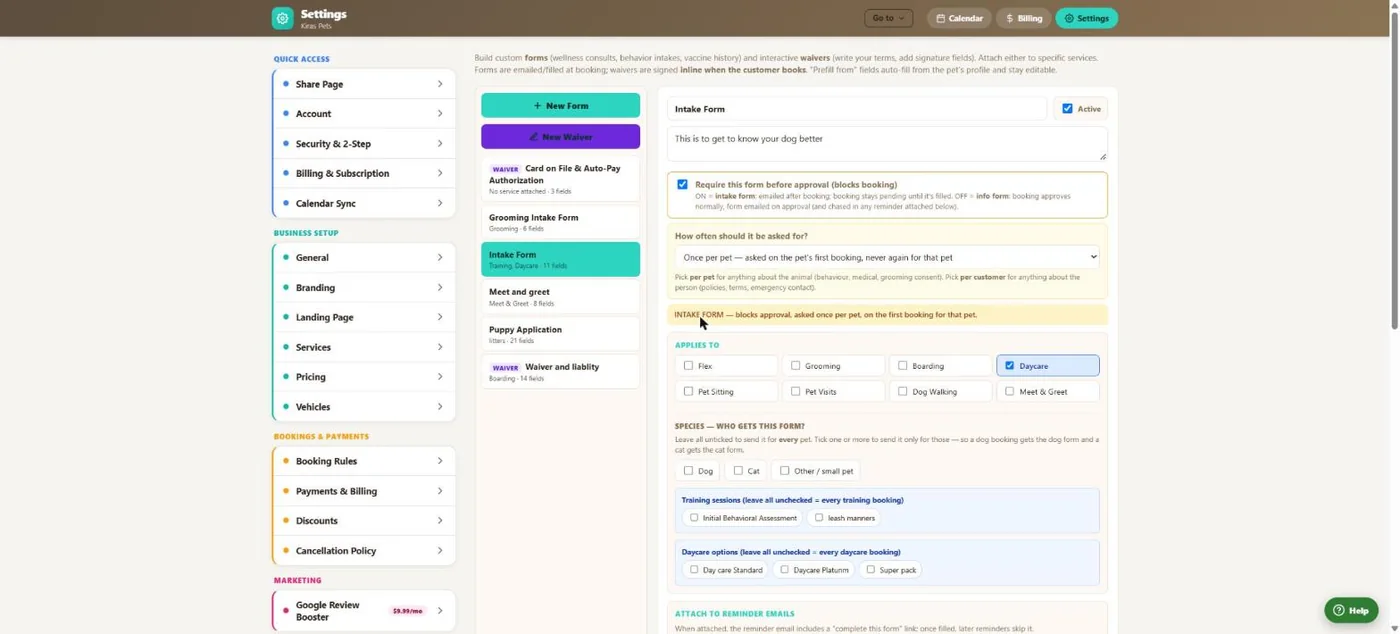Open Cancellation Policy settings

364,551
